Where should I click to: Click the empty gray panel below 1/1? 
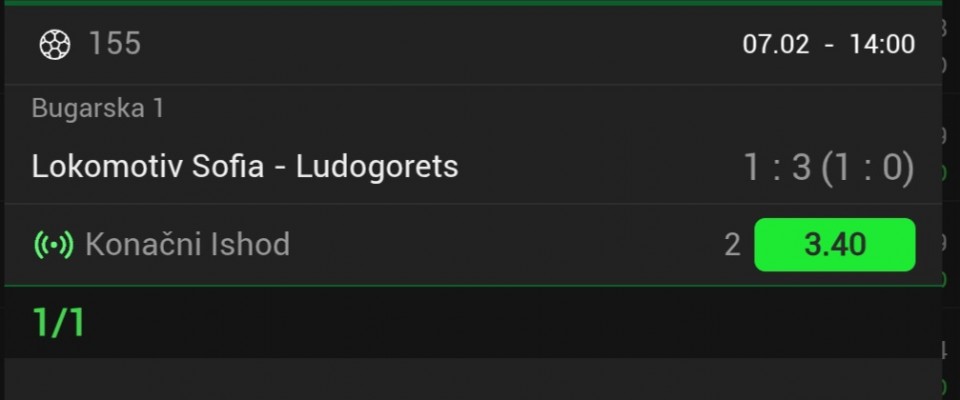coord(473,379)
